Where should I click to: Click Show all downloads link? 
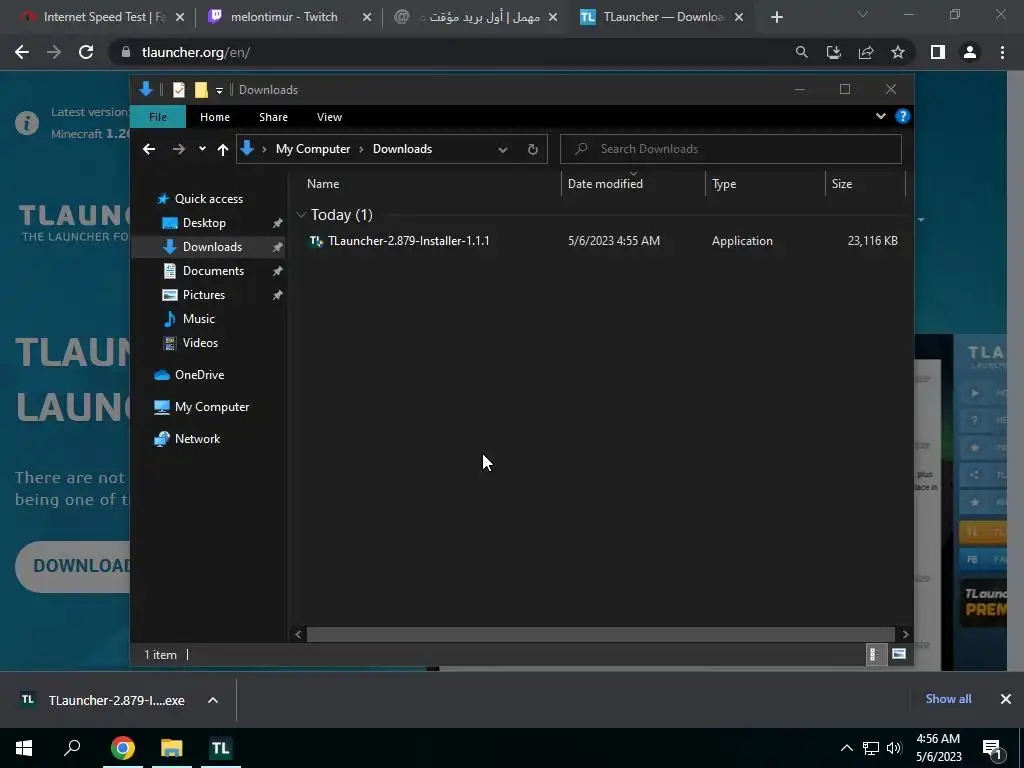[x=948, y=699]
